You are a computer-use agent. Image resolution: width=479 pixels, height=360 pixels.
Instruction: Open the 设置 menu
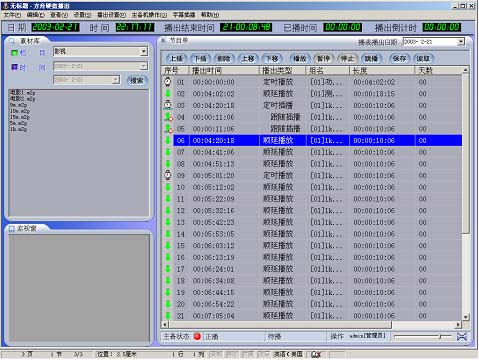[x=82, y=15]
